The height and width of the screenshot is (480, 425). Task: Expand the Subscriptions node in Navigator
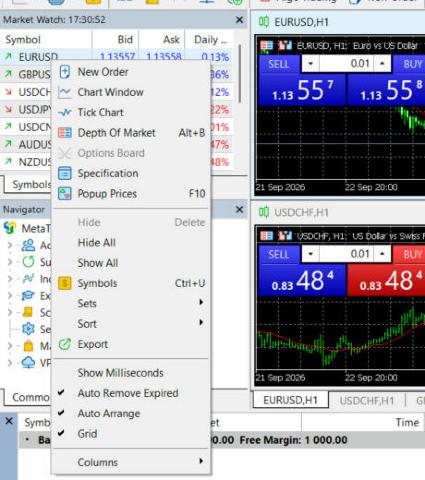(10, 262)
